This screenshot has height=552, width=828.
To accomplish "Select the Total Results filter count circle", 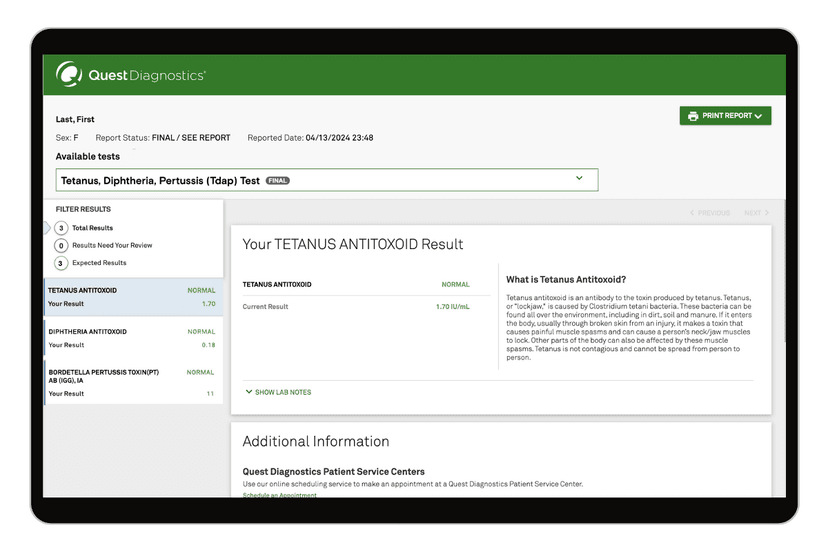I will pos(61,228).
